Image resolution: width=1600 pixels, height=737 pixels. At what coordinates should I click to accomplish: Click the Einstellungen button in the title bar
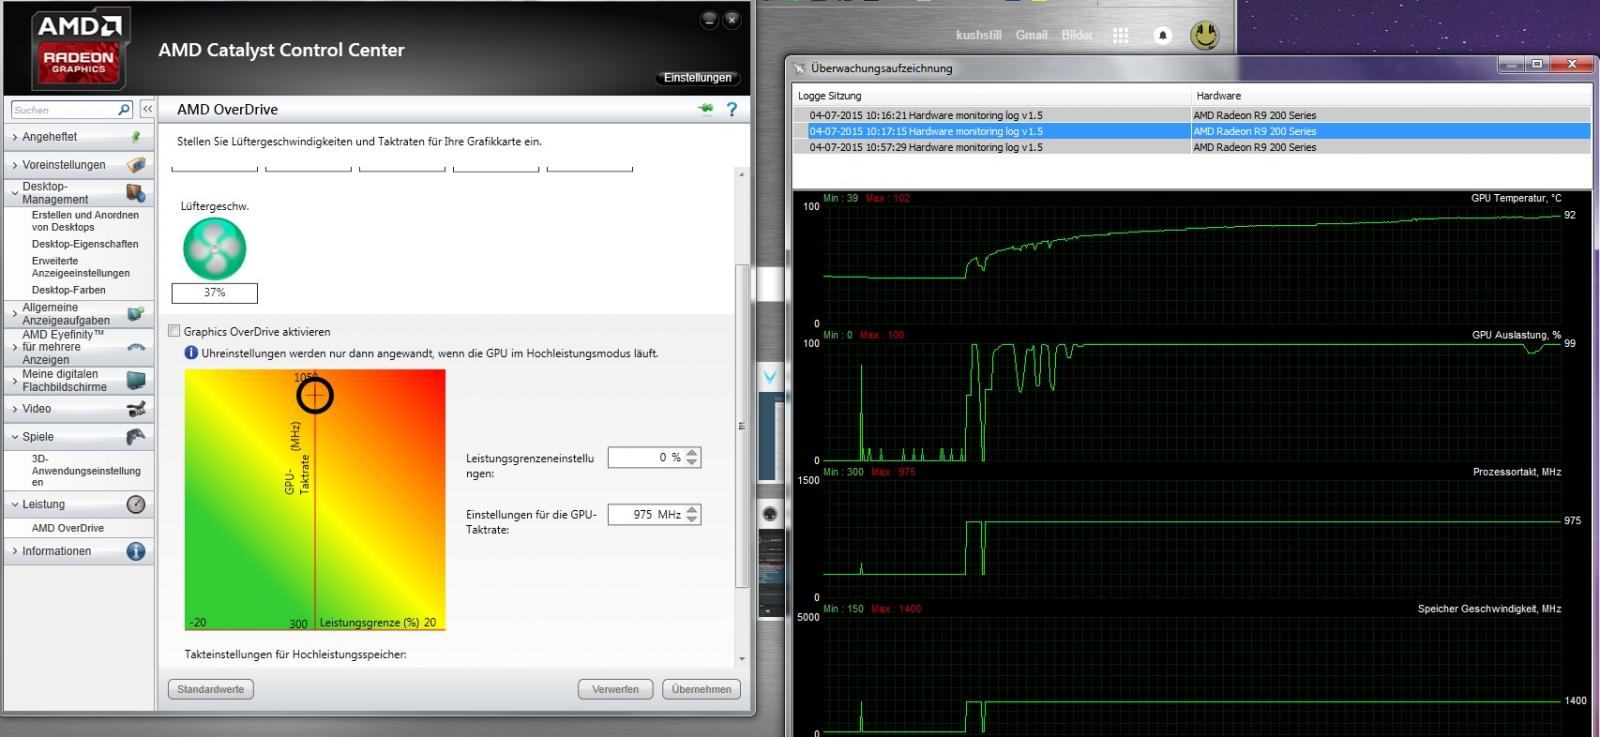coord(697,77)
